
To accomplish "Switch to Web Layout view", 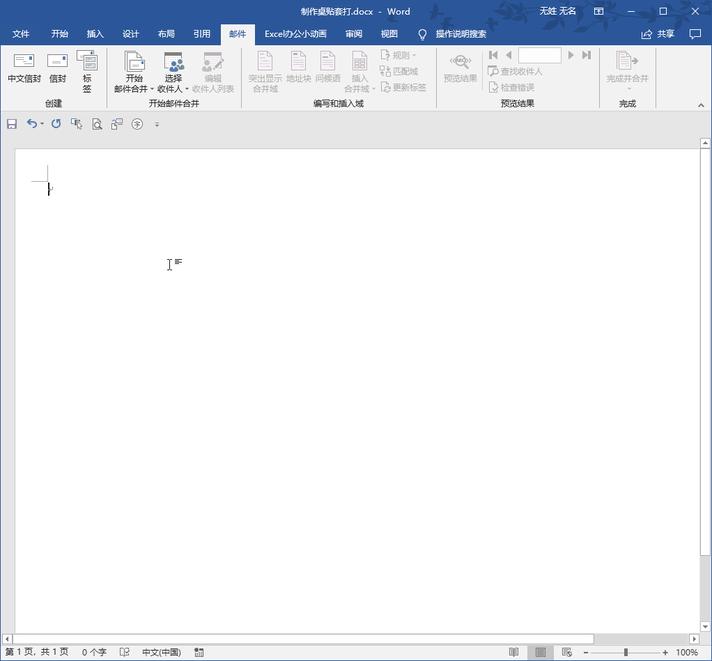I will pos(567,652).
